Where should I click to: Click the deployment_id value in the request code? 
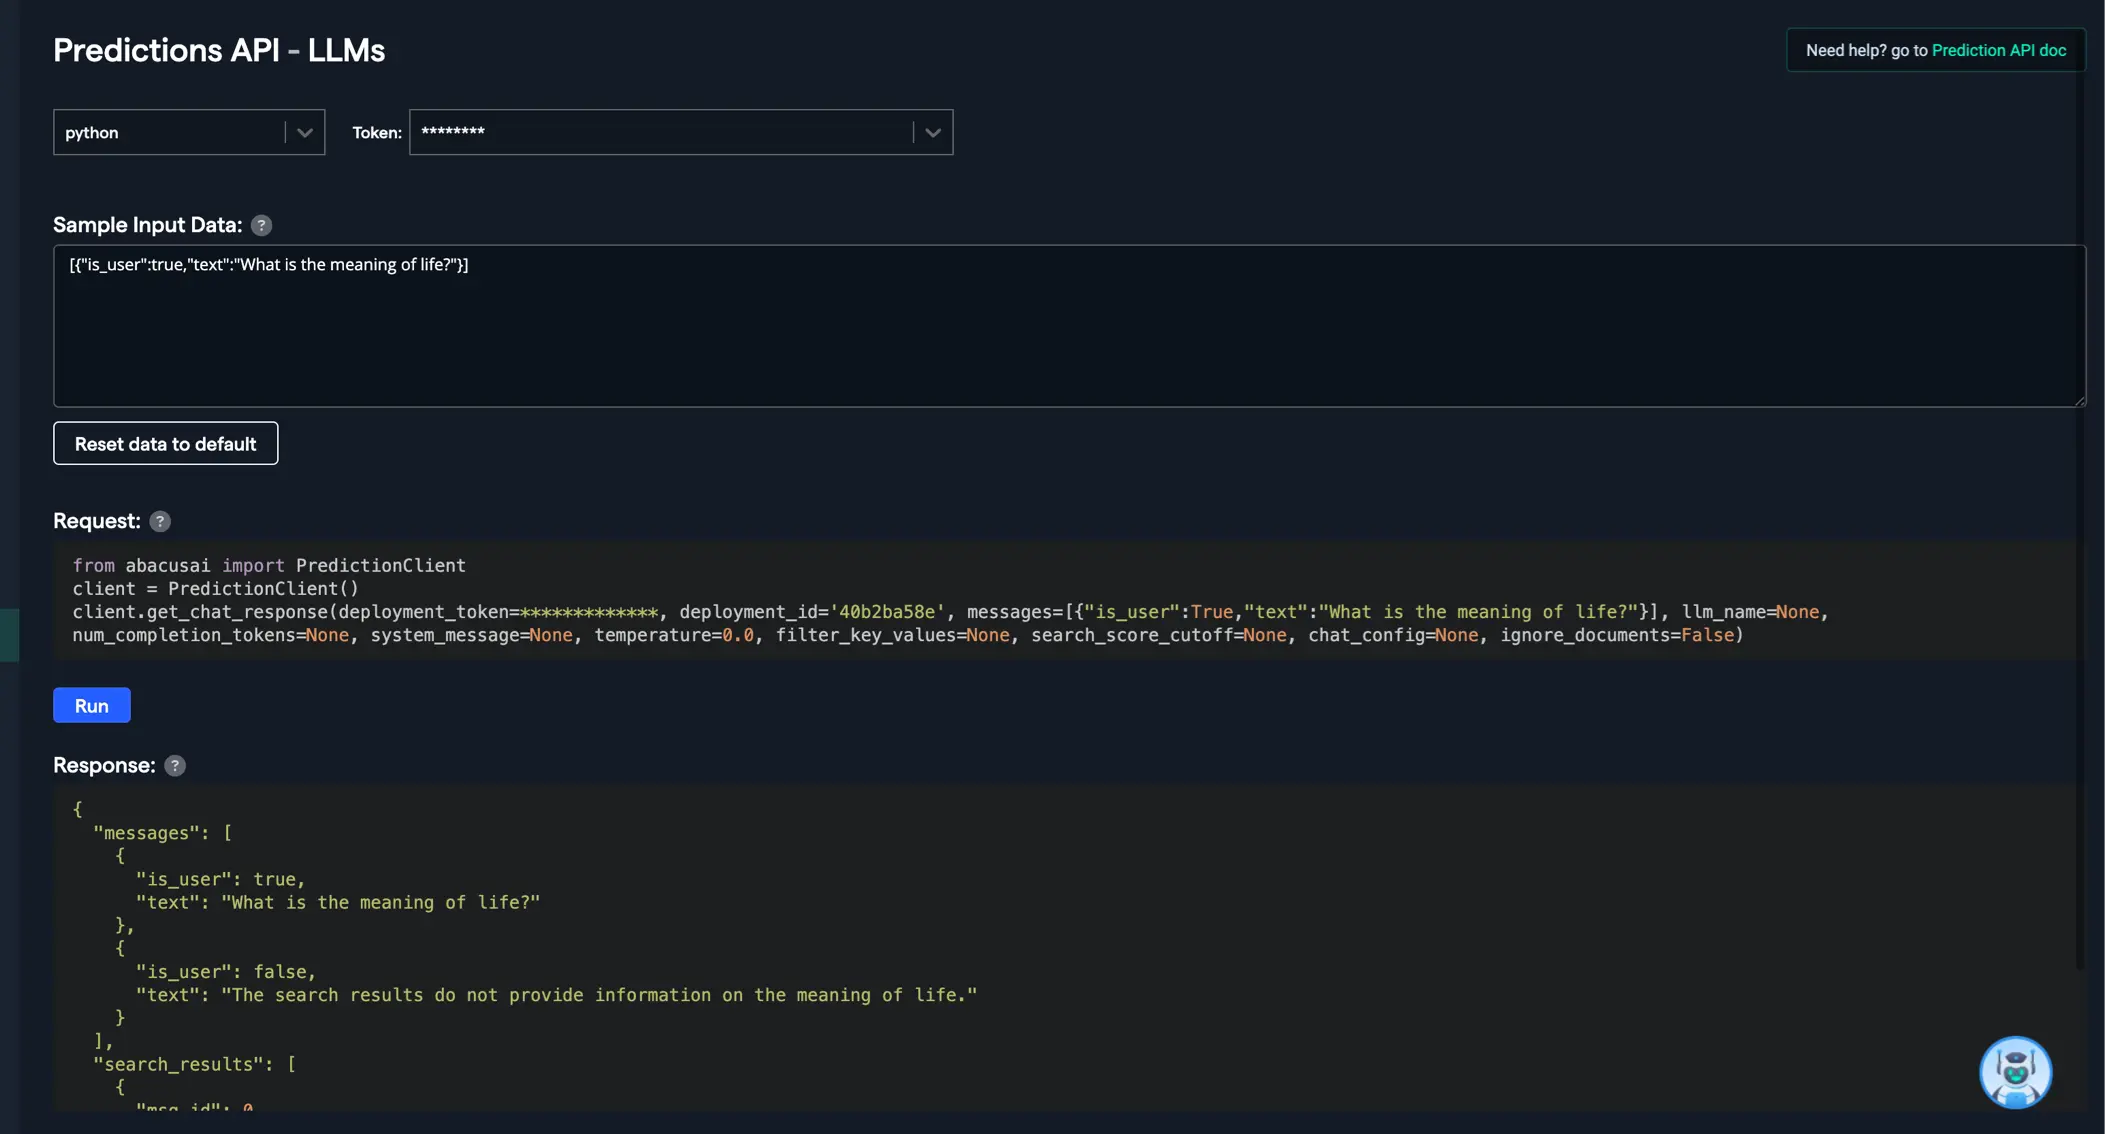[886, 612]
